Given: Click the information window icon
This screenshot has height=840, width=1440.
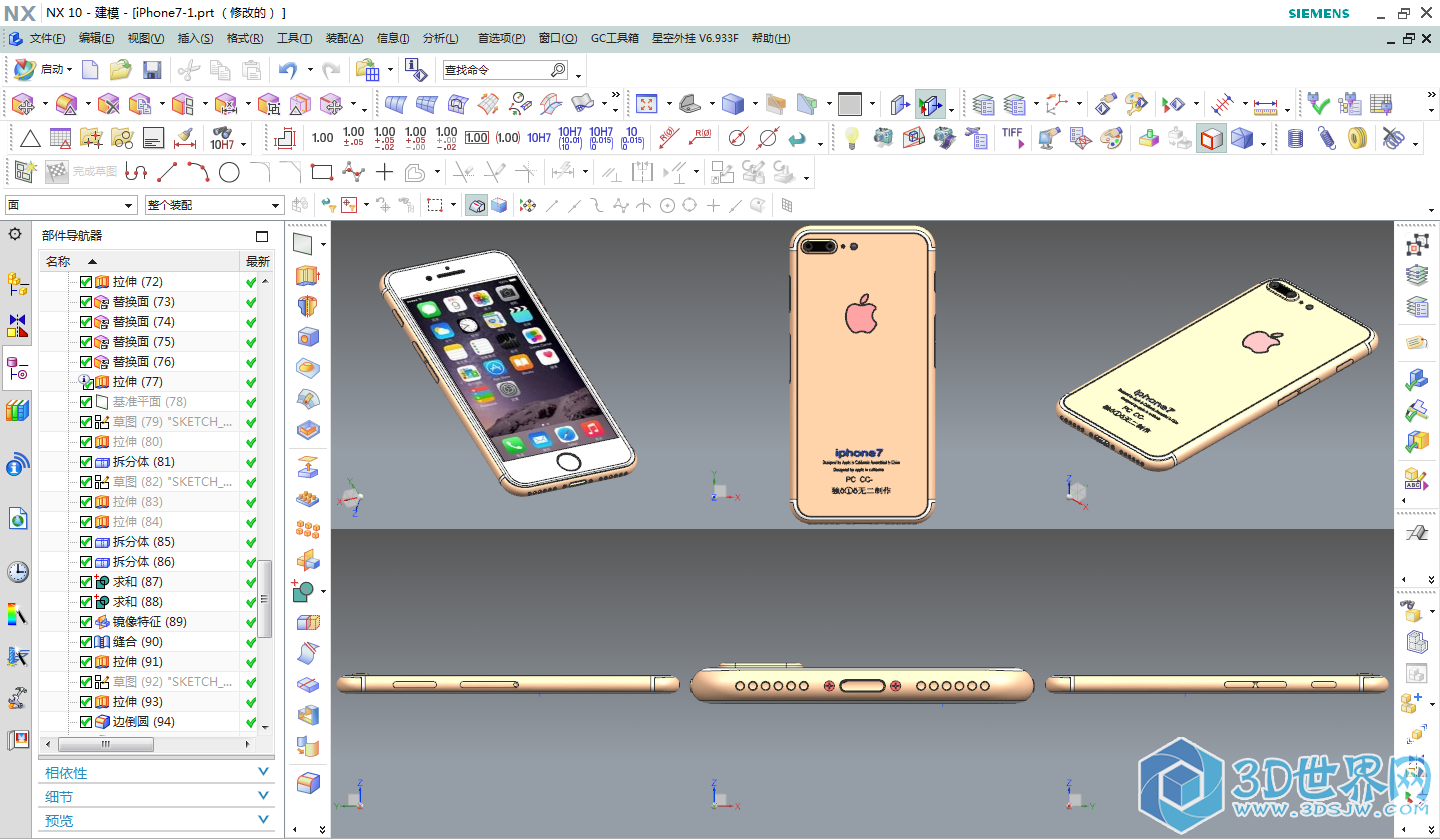Looking at the screenshot, I should tap(416, 70).
